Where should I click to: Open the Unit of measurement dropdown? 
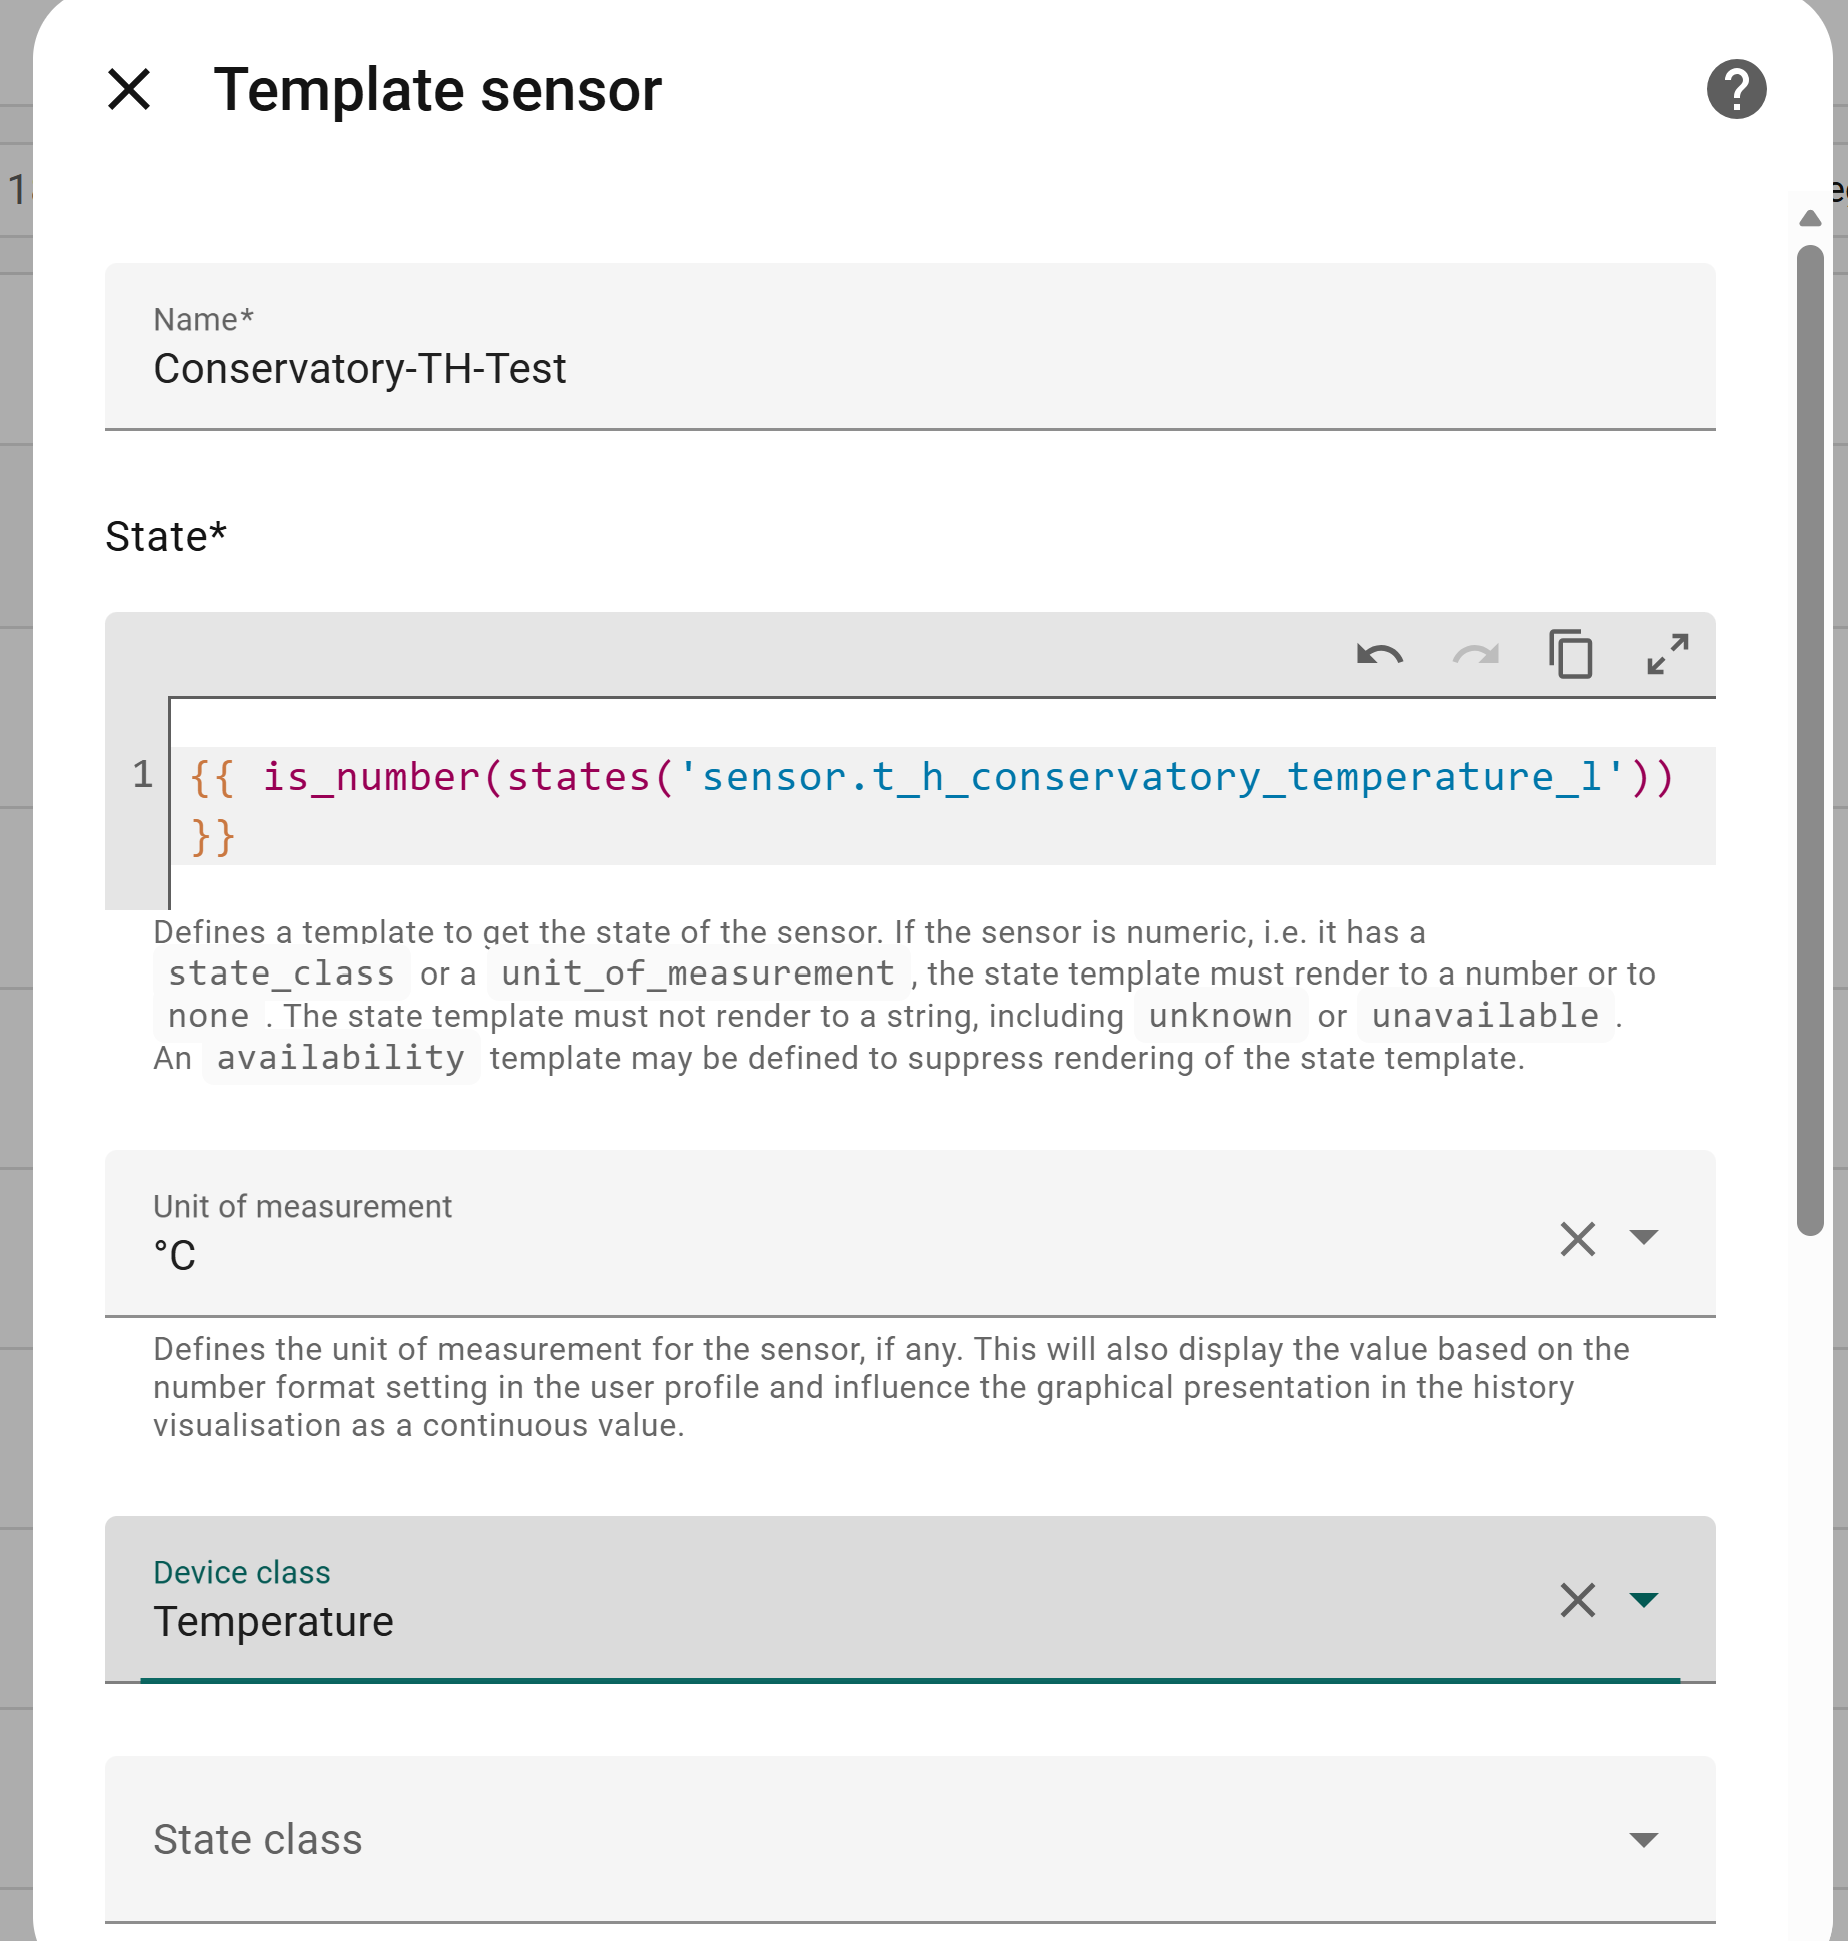pyautogui.click(x=1643, y=1238)
